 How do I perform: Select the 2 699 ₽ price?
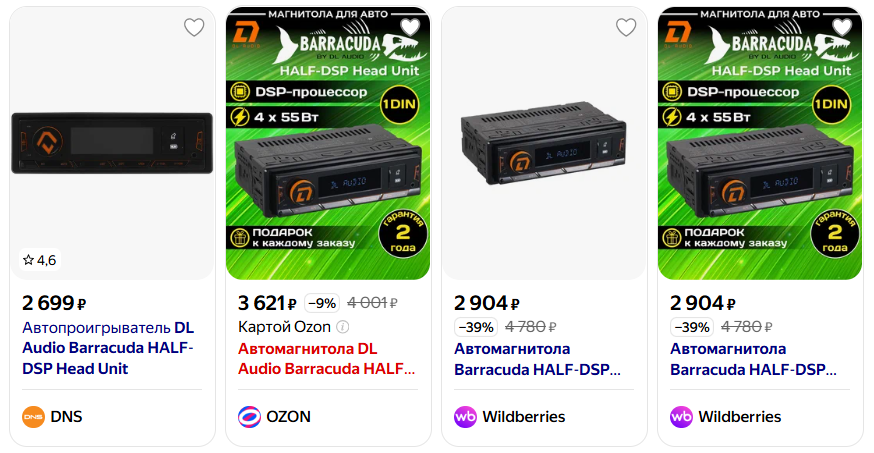(x=54, y=303)
